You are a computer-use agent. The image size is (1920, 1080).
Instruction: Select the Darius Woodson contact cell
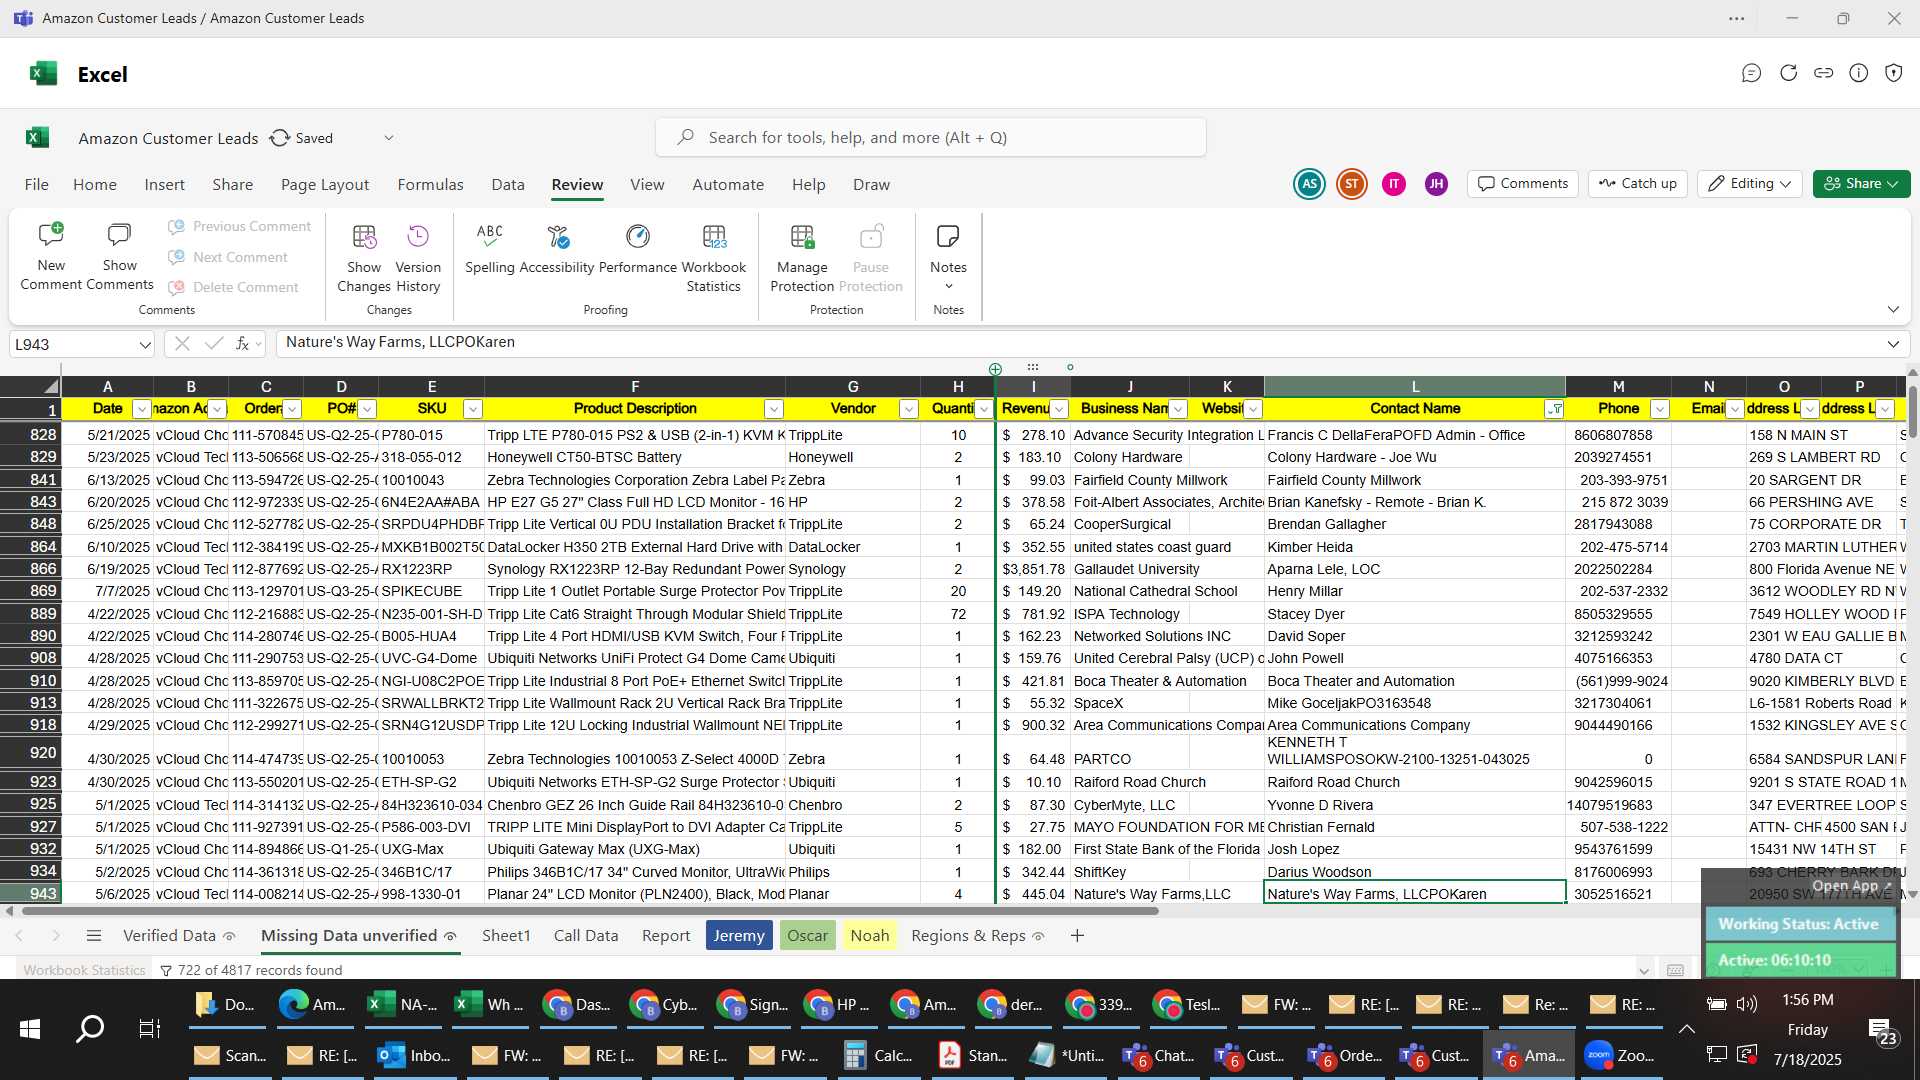point(1415,872)
